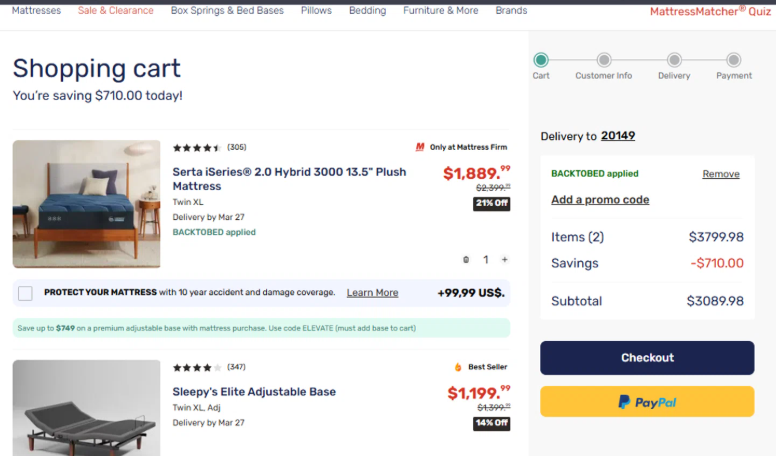Pay with the PayPal button
The image size is (776, 456).
pyautogui.click(x=647, y=402)
